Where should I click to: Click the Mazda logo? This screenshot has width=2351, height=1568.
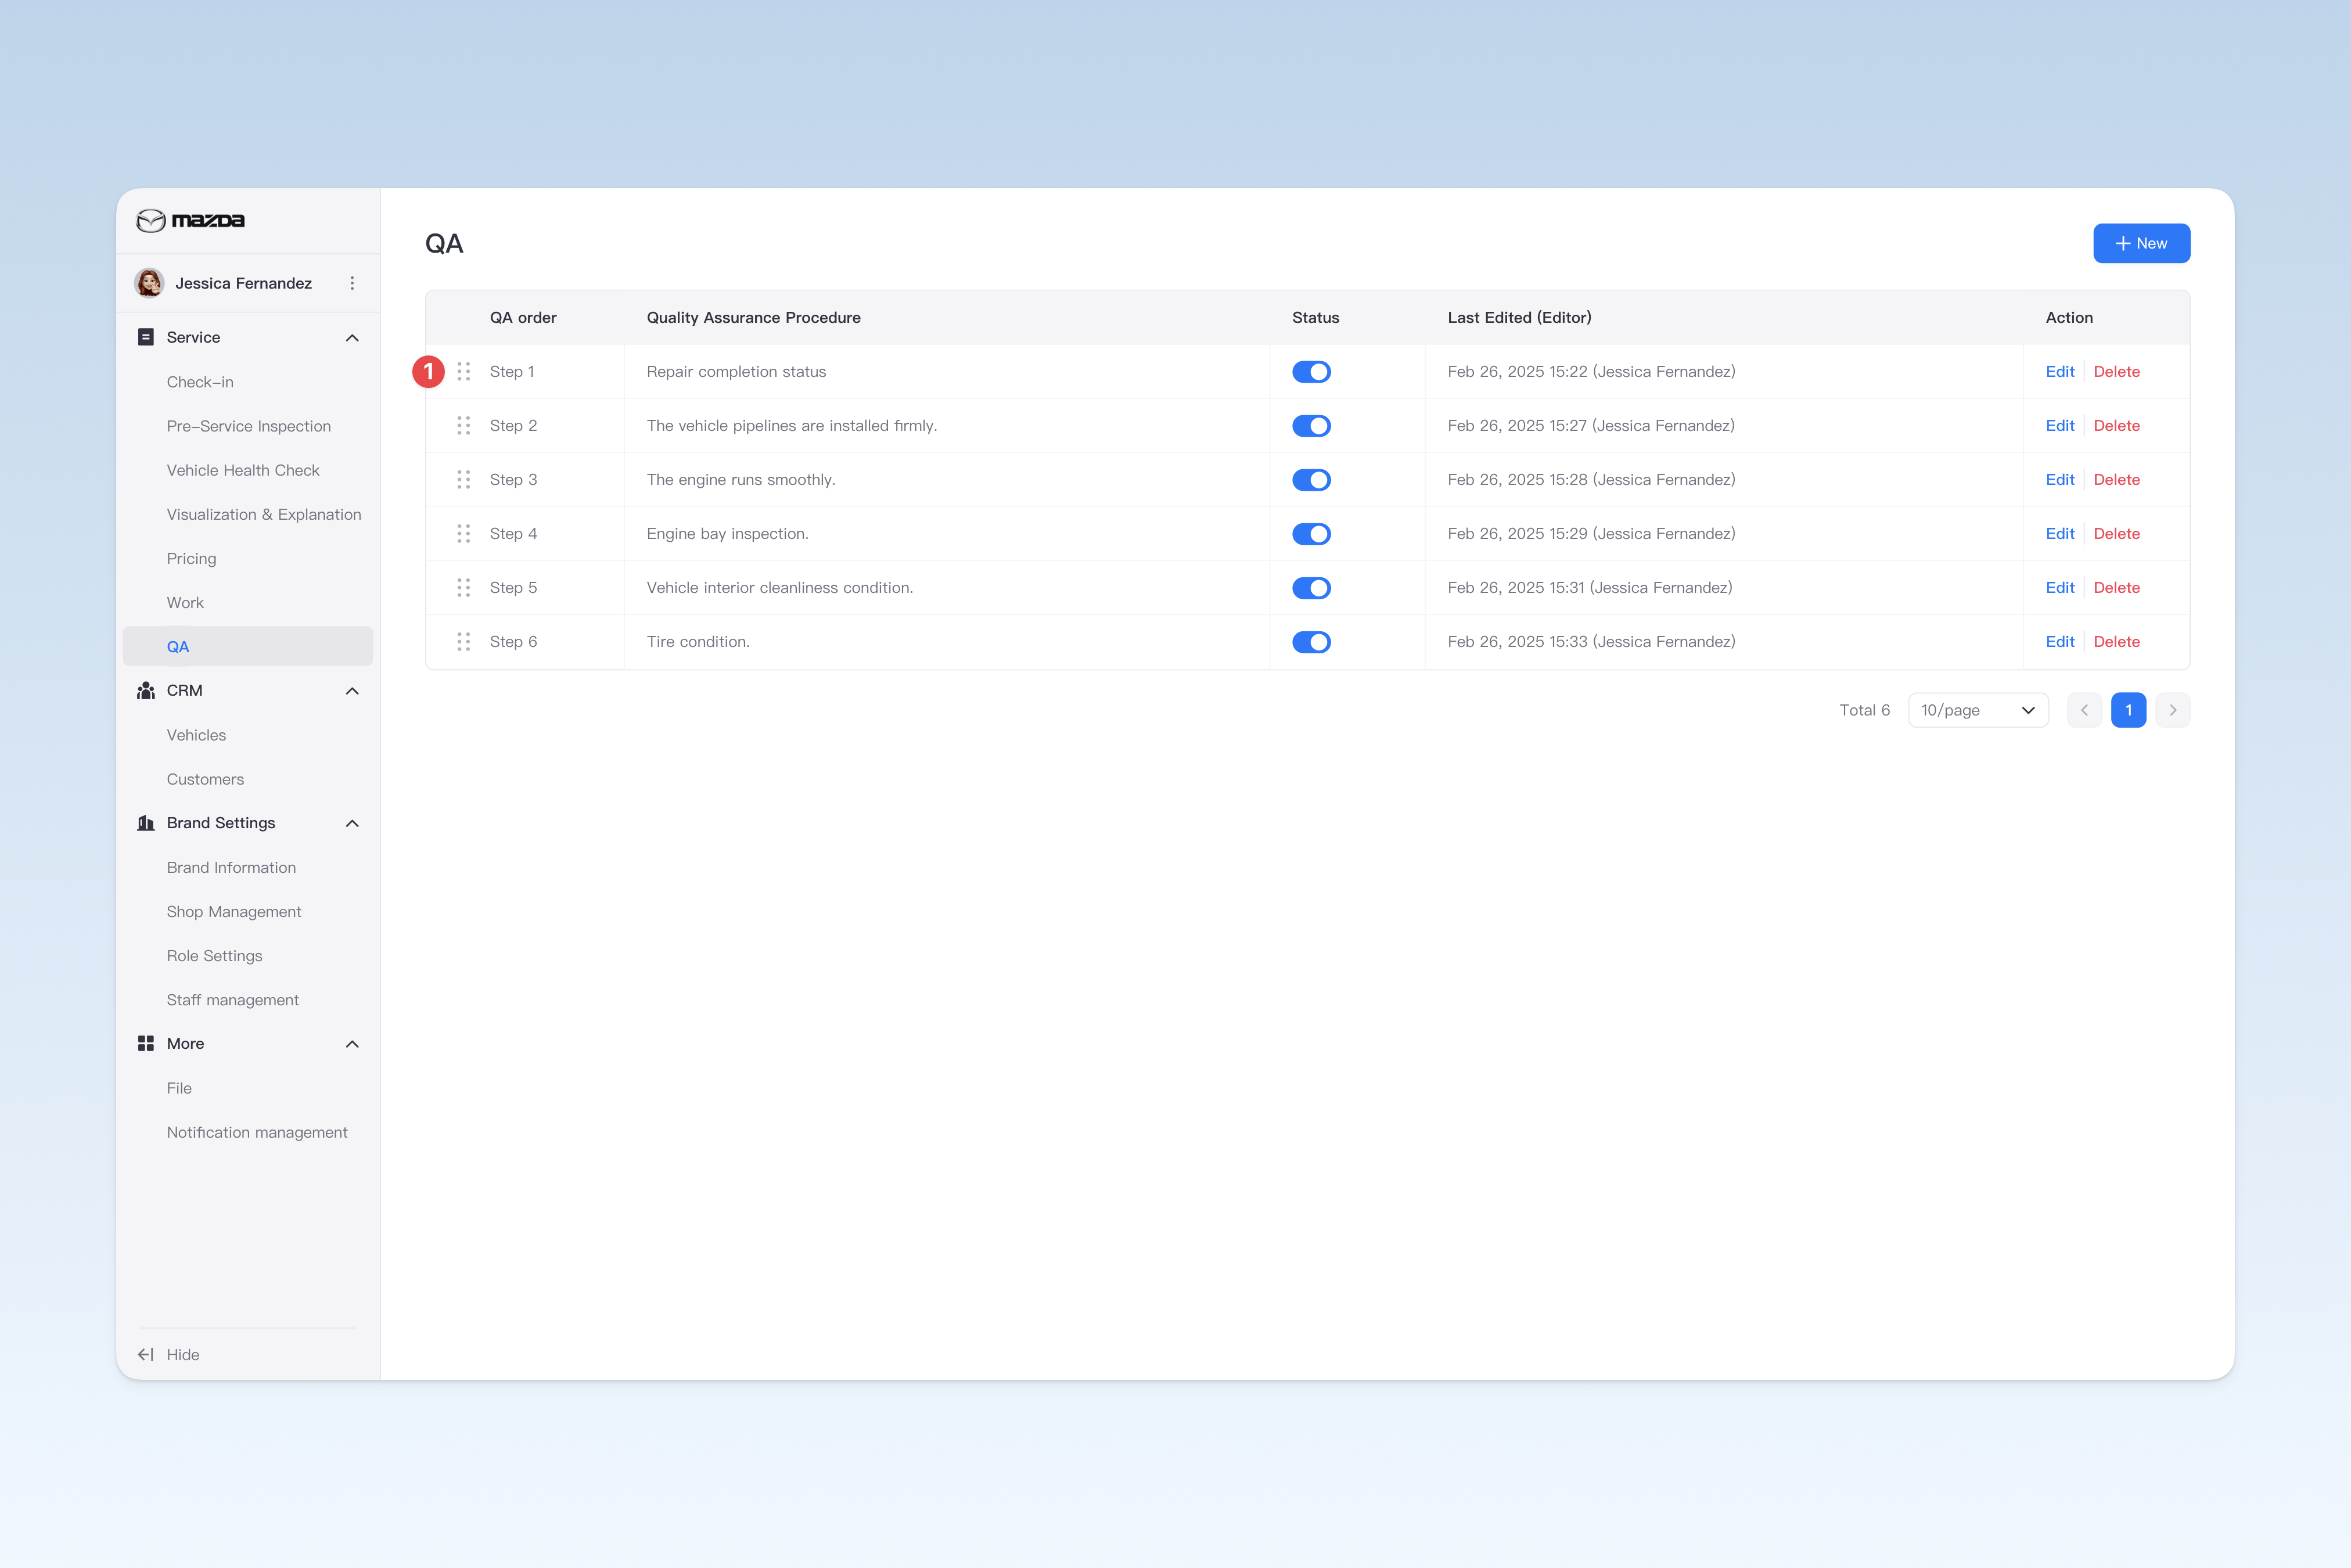click(x=190, y=220)
